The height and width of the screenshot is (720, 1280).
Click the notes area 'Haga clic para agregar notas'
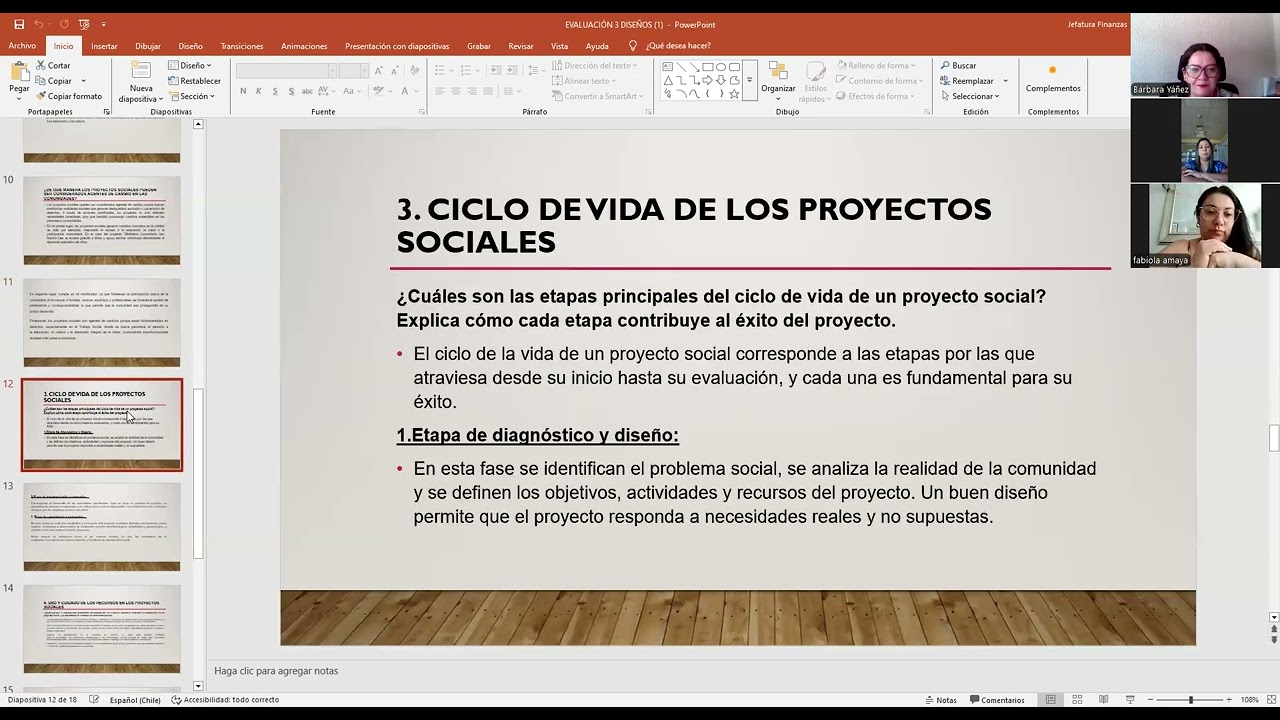(x=276, y=671)
